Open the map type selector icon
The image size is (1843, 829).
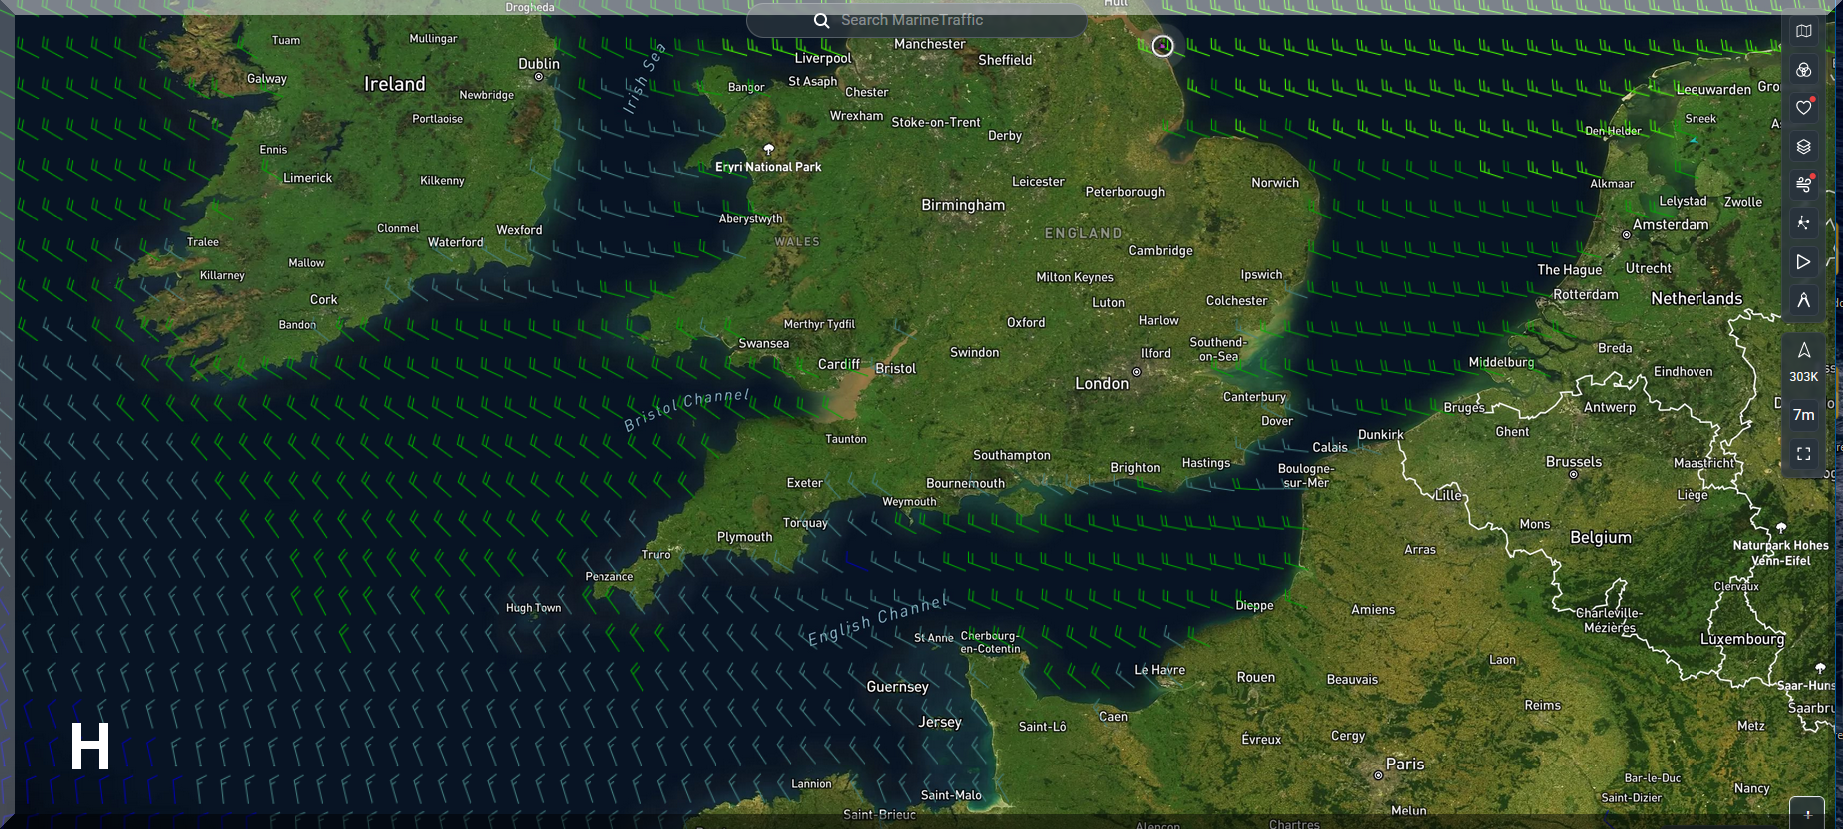[x=1803, y=31]
